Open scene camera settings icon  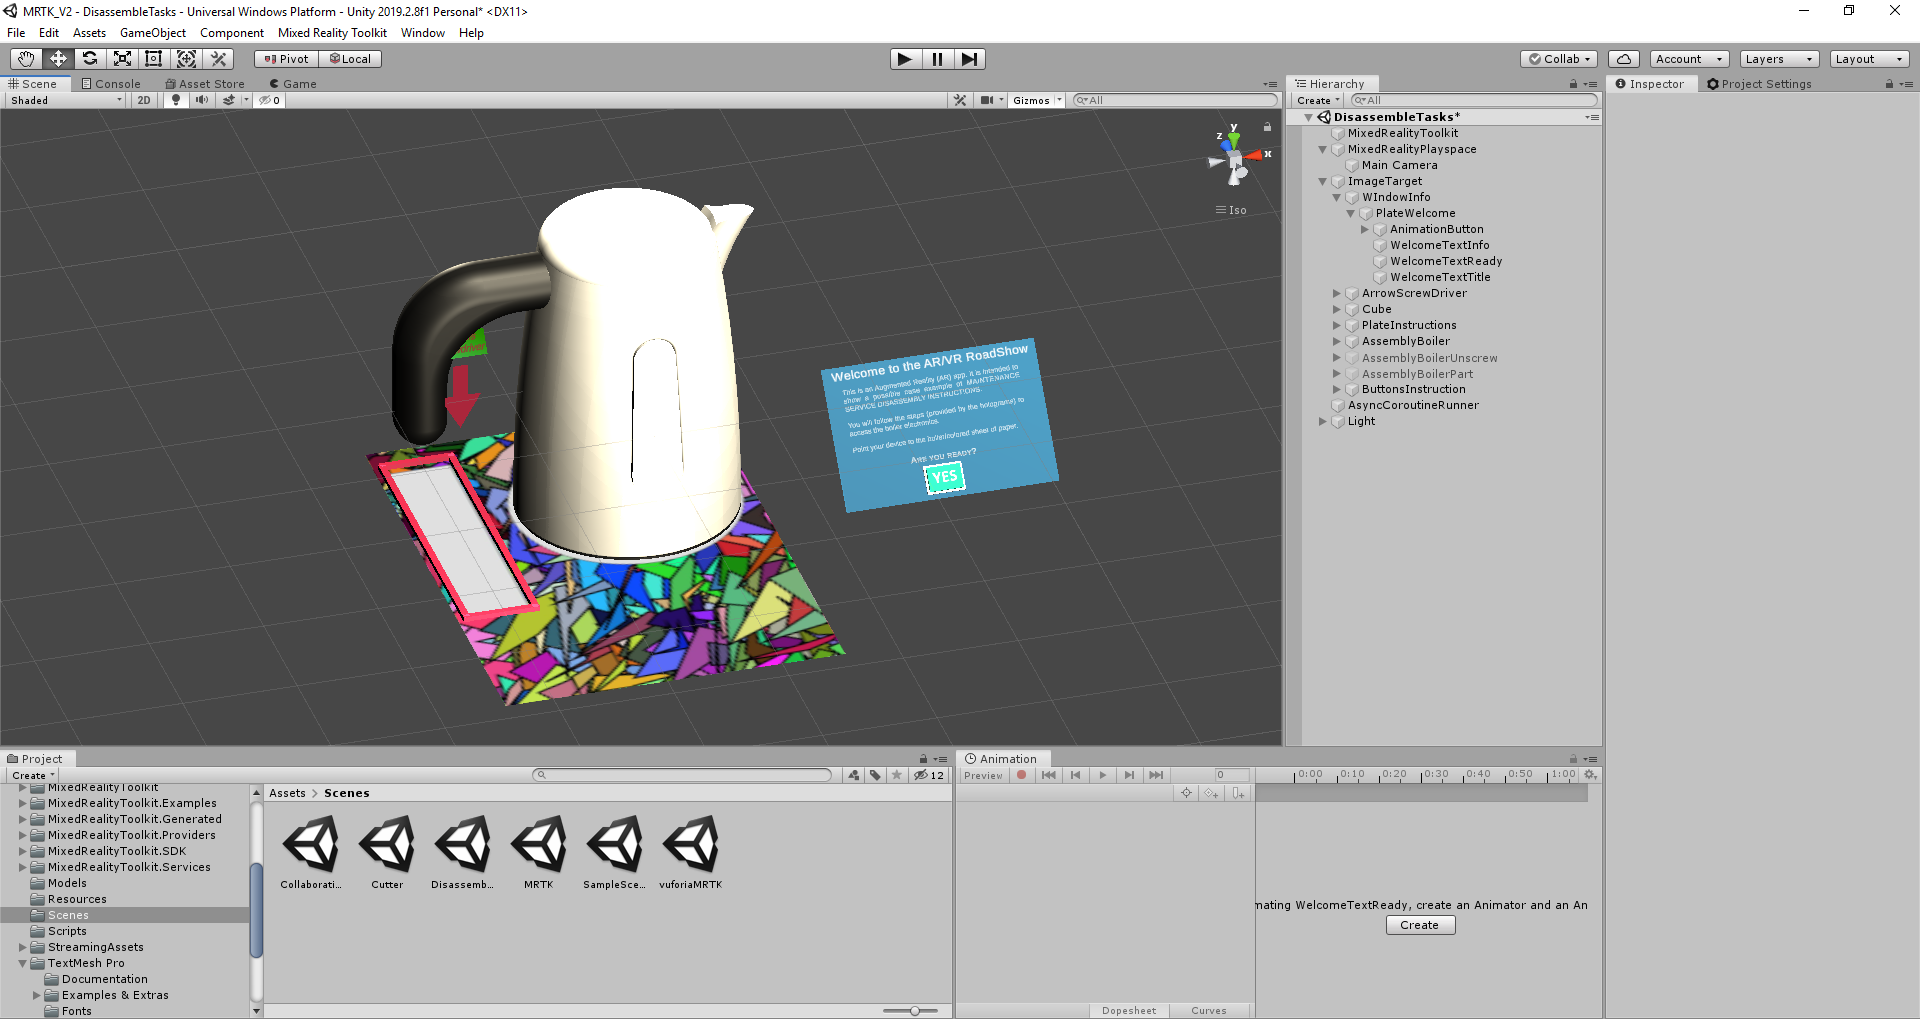(x=988, y=100)
